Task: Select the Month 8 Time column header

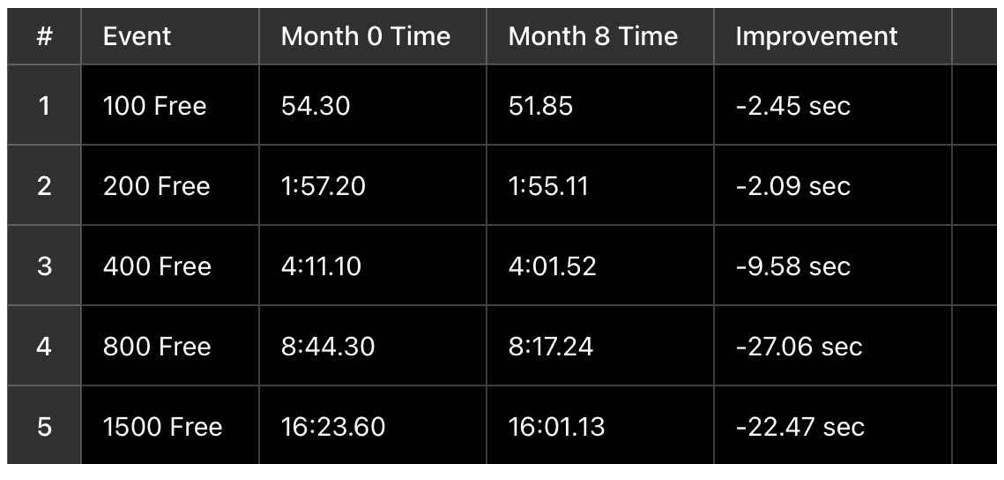Action: click(x=600, y=36)
